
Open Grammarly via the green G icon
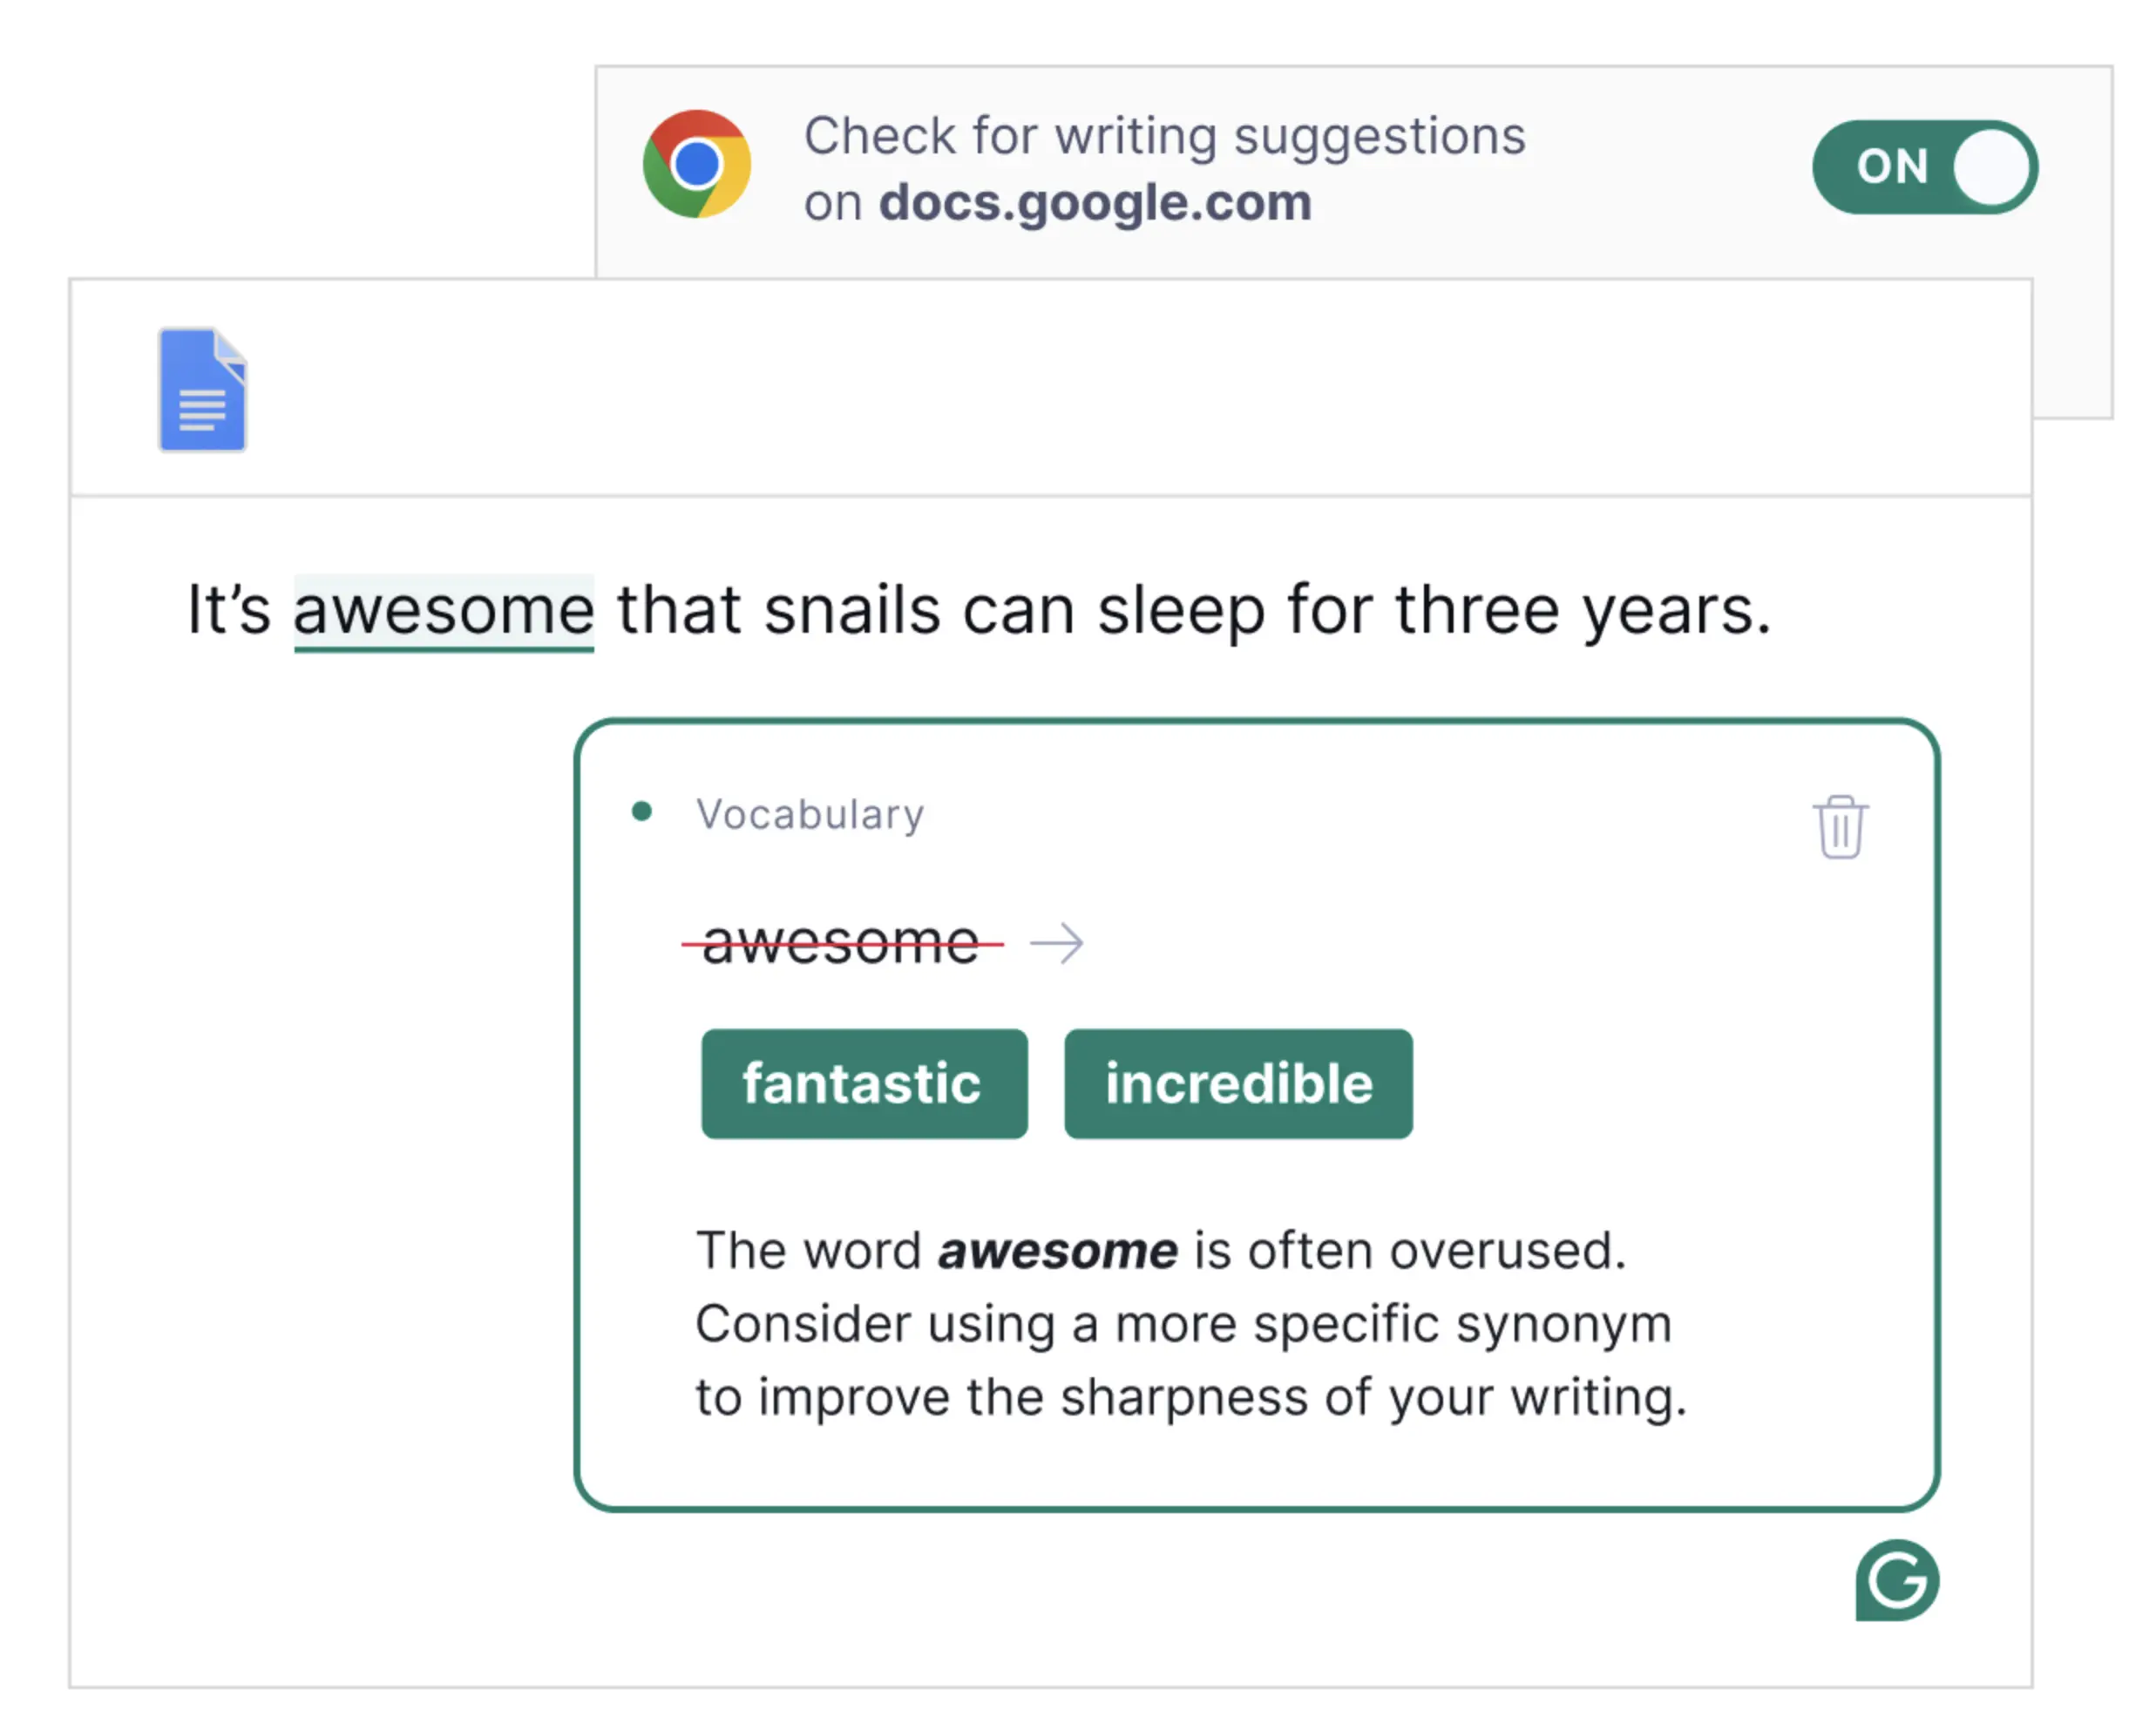(1896, 1580)
